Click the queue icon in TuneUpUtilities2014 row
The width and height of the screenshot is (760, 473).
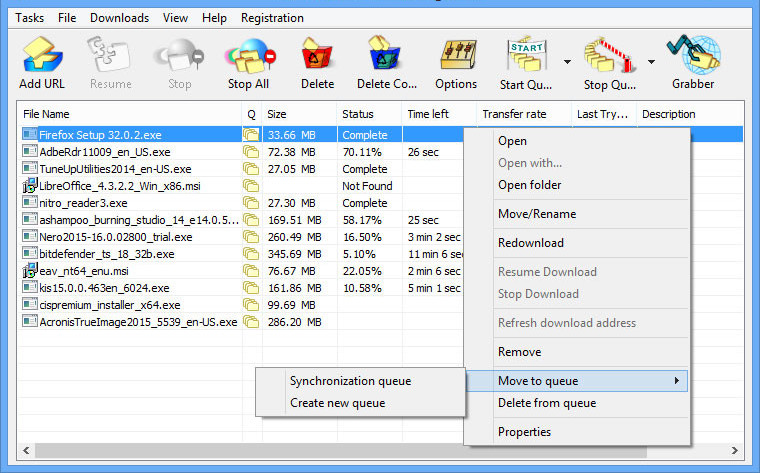(251, 169)
